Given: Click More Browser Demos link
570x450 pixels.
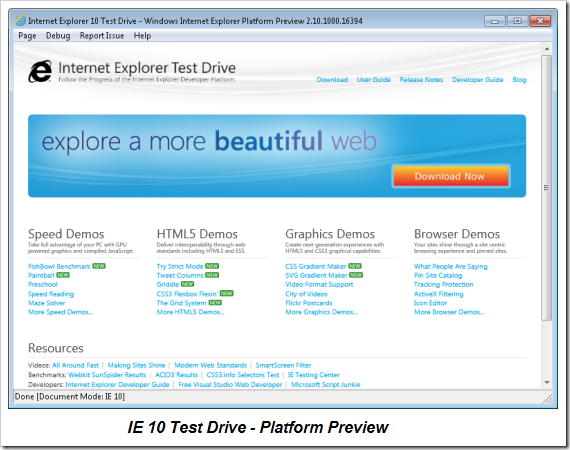Looking at the screenshot, I should click(x=449, y=312).
